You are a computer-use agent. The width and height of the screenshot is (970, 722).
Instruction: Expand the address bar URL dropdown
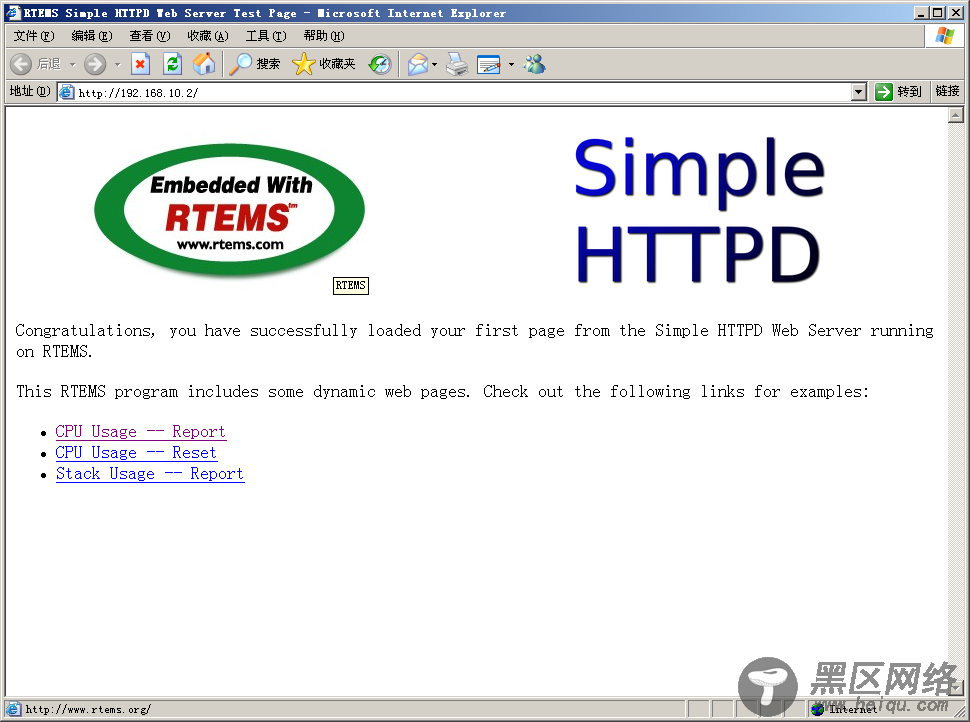coord(858,92)
